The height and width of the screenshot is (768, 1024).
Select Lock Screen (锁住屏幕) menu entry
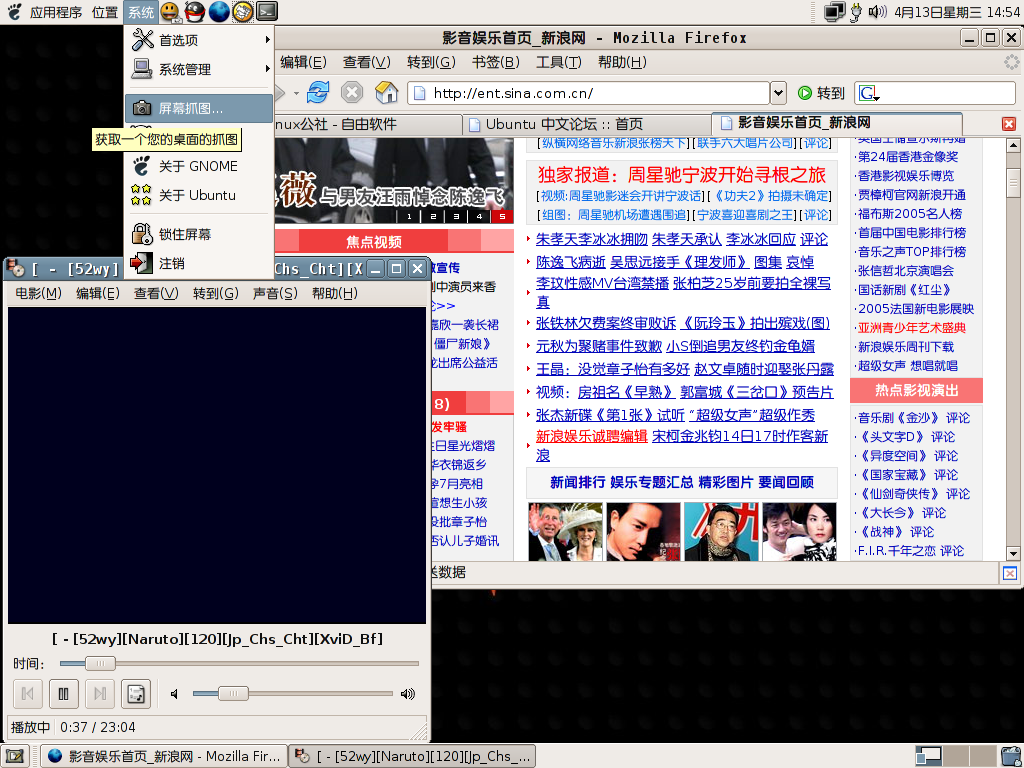[x=199, y=234]
